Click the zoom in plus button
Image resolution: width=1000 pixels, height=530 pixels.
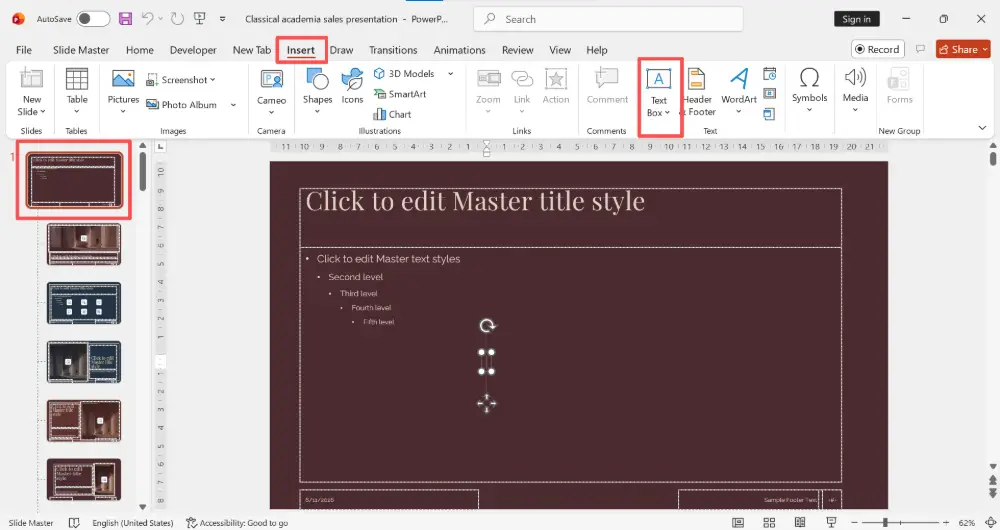(x=946, y=522)
